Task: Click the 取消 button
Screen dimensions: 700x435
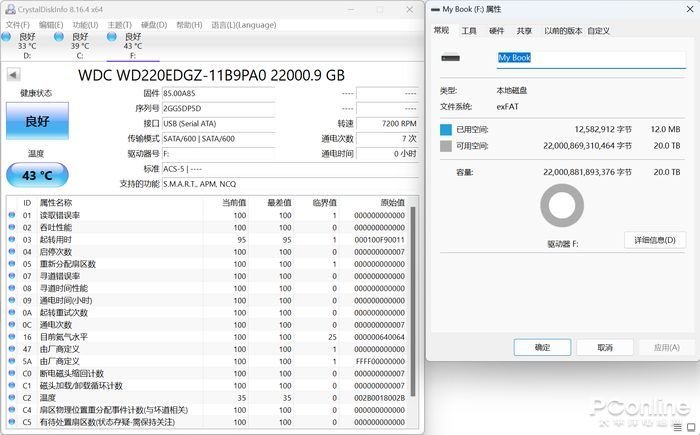Action: 605,347
